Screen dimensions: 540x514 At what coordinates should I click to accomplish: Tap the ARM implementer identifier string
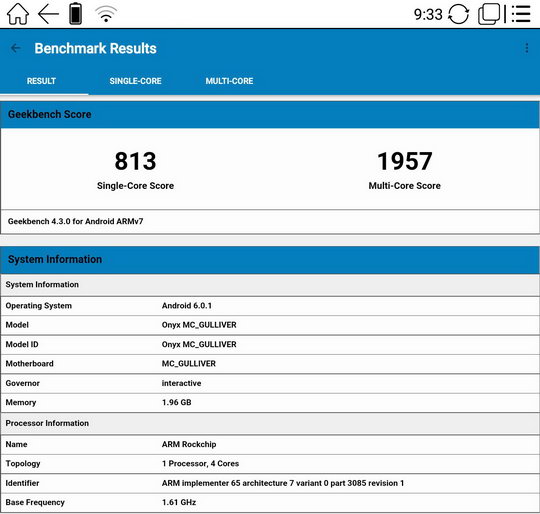point(283,483)
